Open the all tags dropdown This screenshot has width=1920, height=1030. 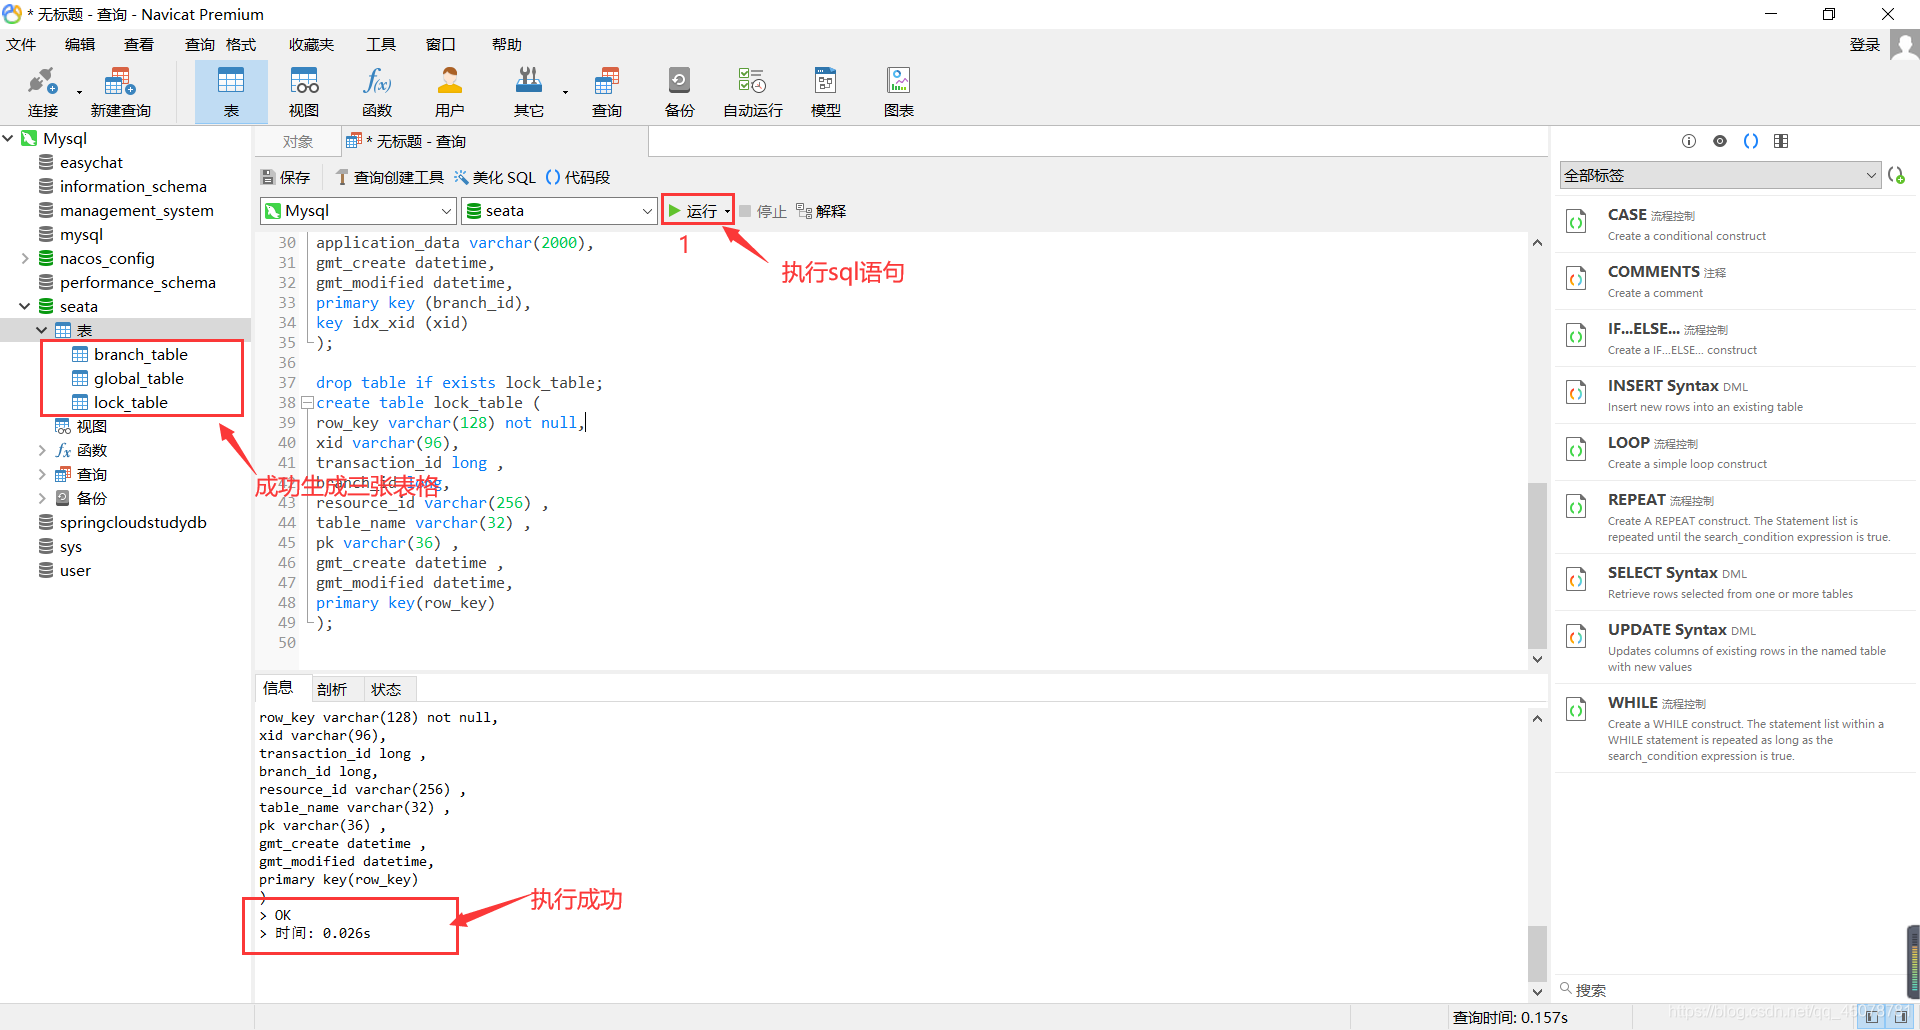(1720, 175)
